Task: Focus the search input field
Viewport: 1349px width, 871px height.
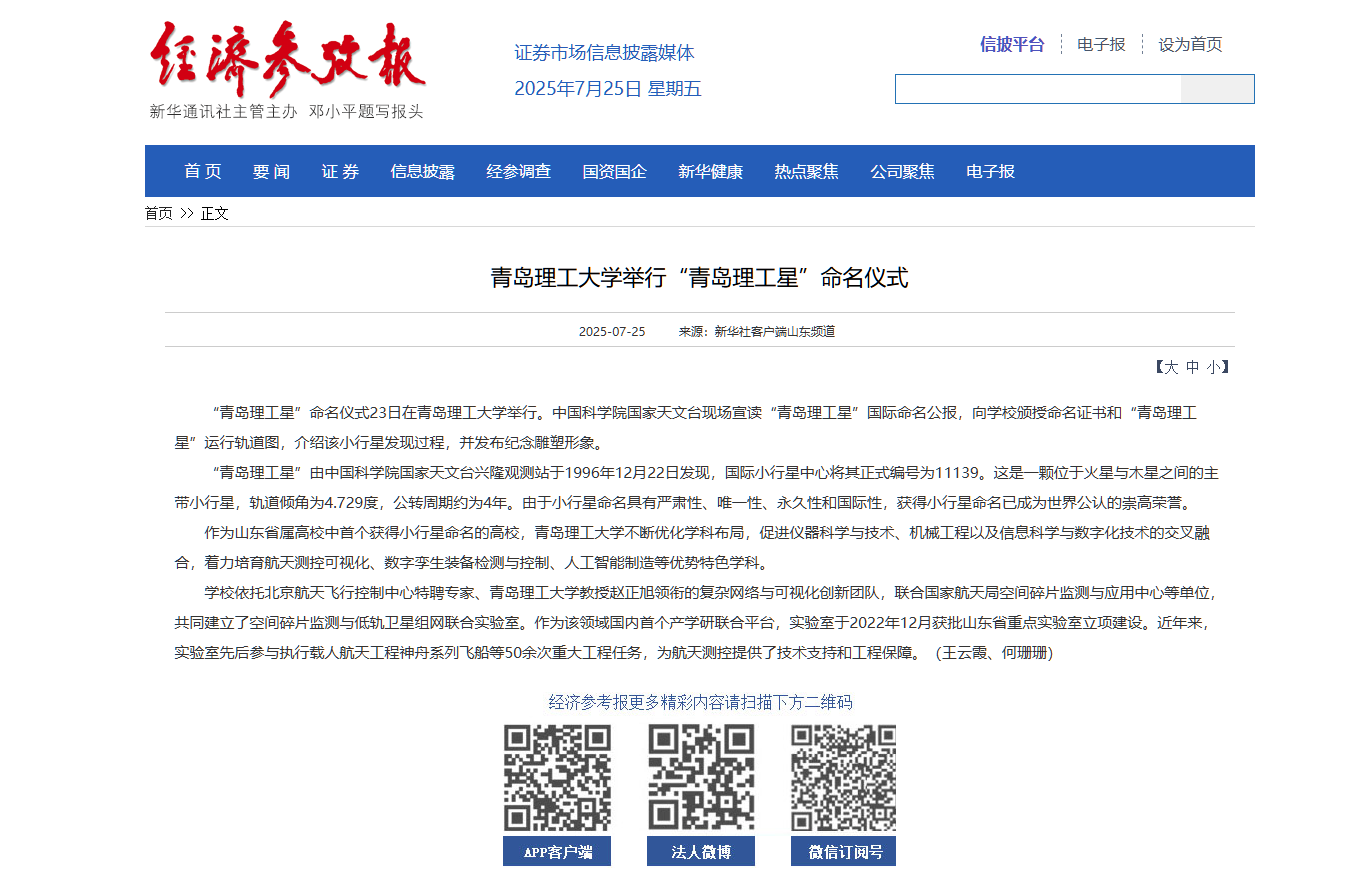Action: tap(1037, 89)
